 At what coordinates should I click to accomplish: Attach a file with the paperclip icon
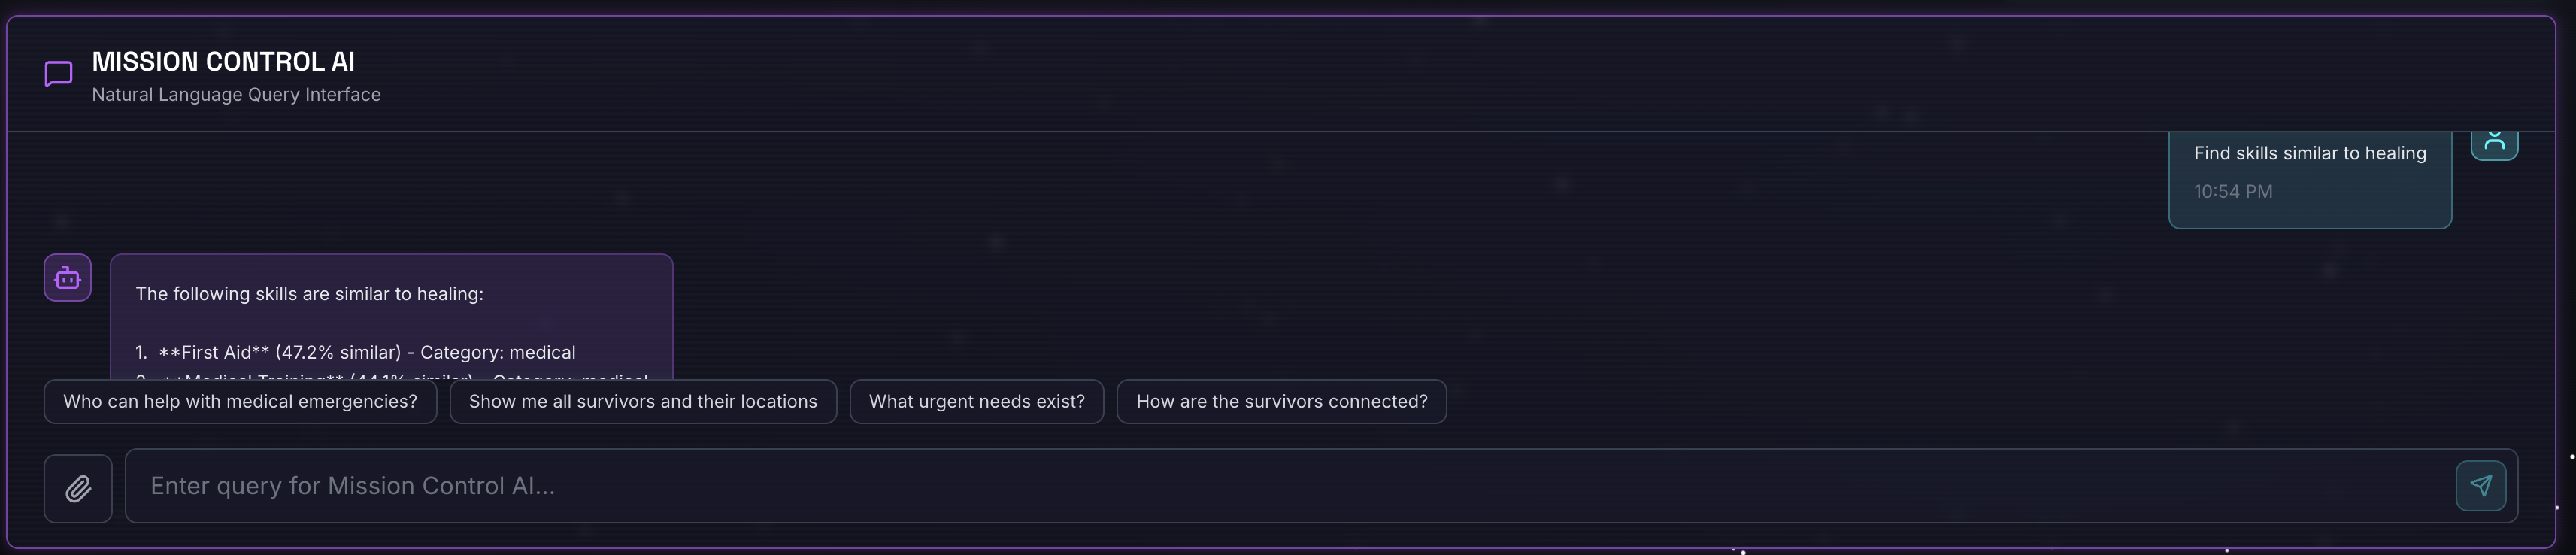[78, 488]
